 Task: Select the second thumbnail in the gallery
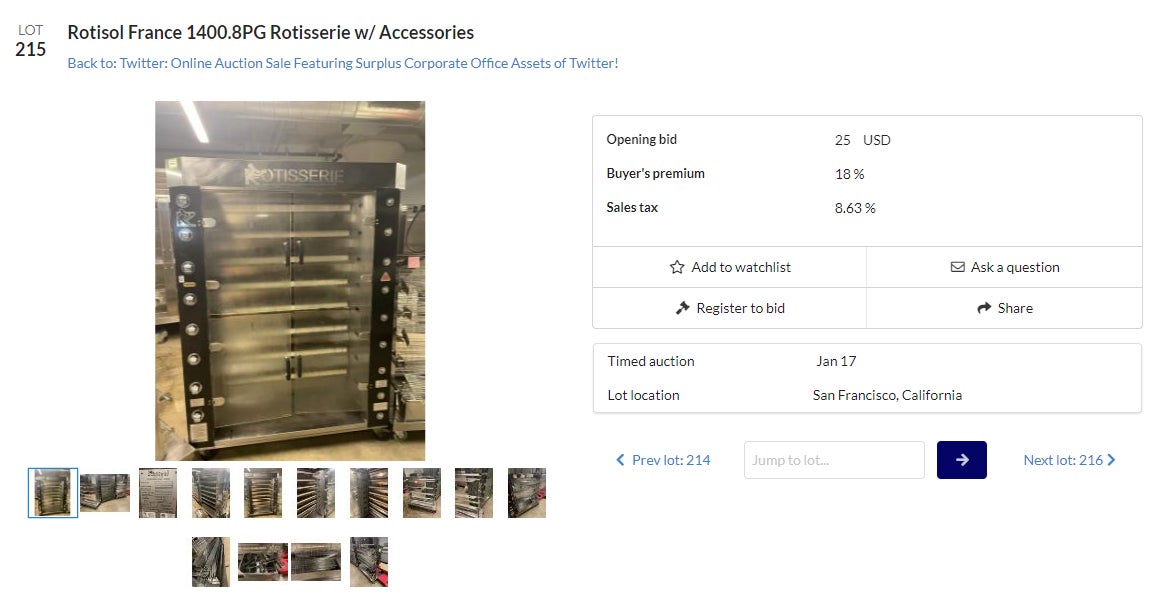(105, 493)
